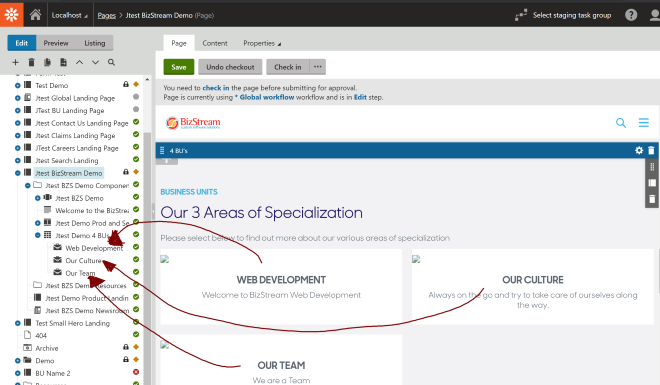Expand the Jtest BZS Demo node
Screen dimensions: 660x385
coord(38,198)
